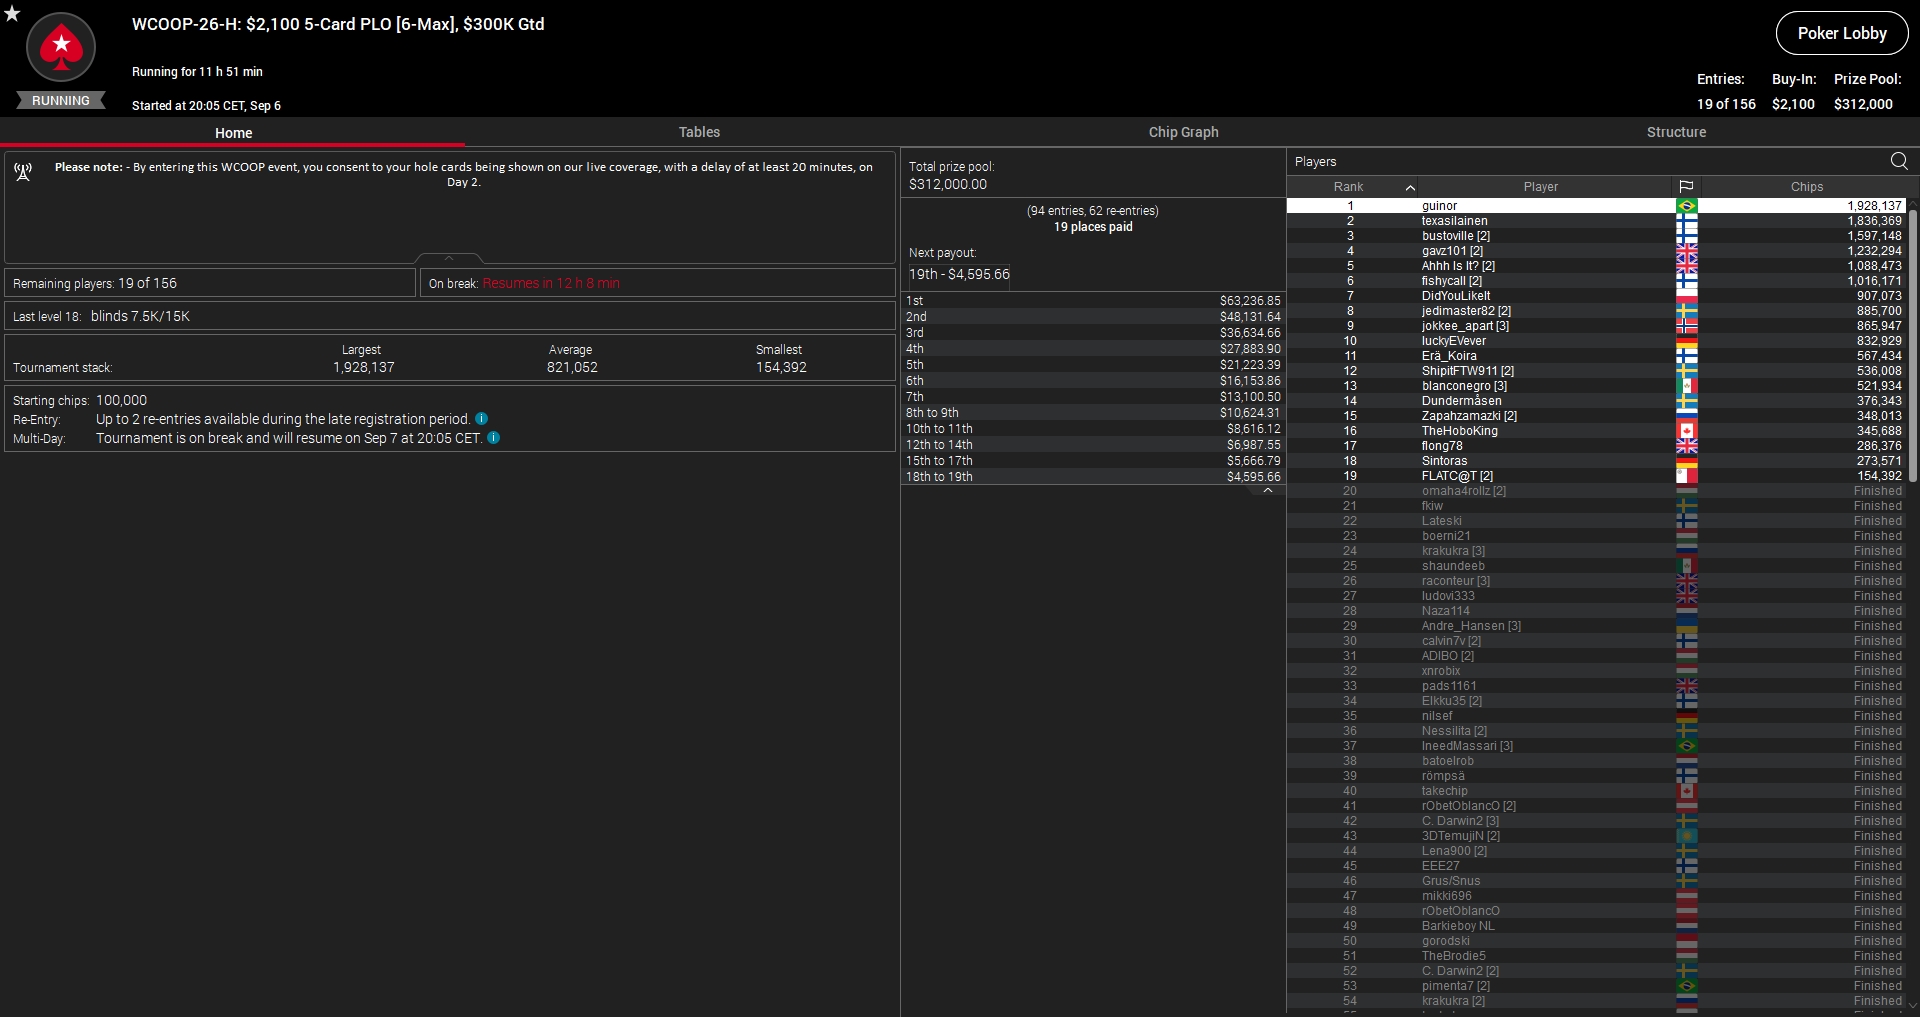Click Starting chips 100,000 text
Image resolution: width=1920 pixels, height=1017 pixels.
coord(80,400)
